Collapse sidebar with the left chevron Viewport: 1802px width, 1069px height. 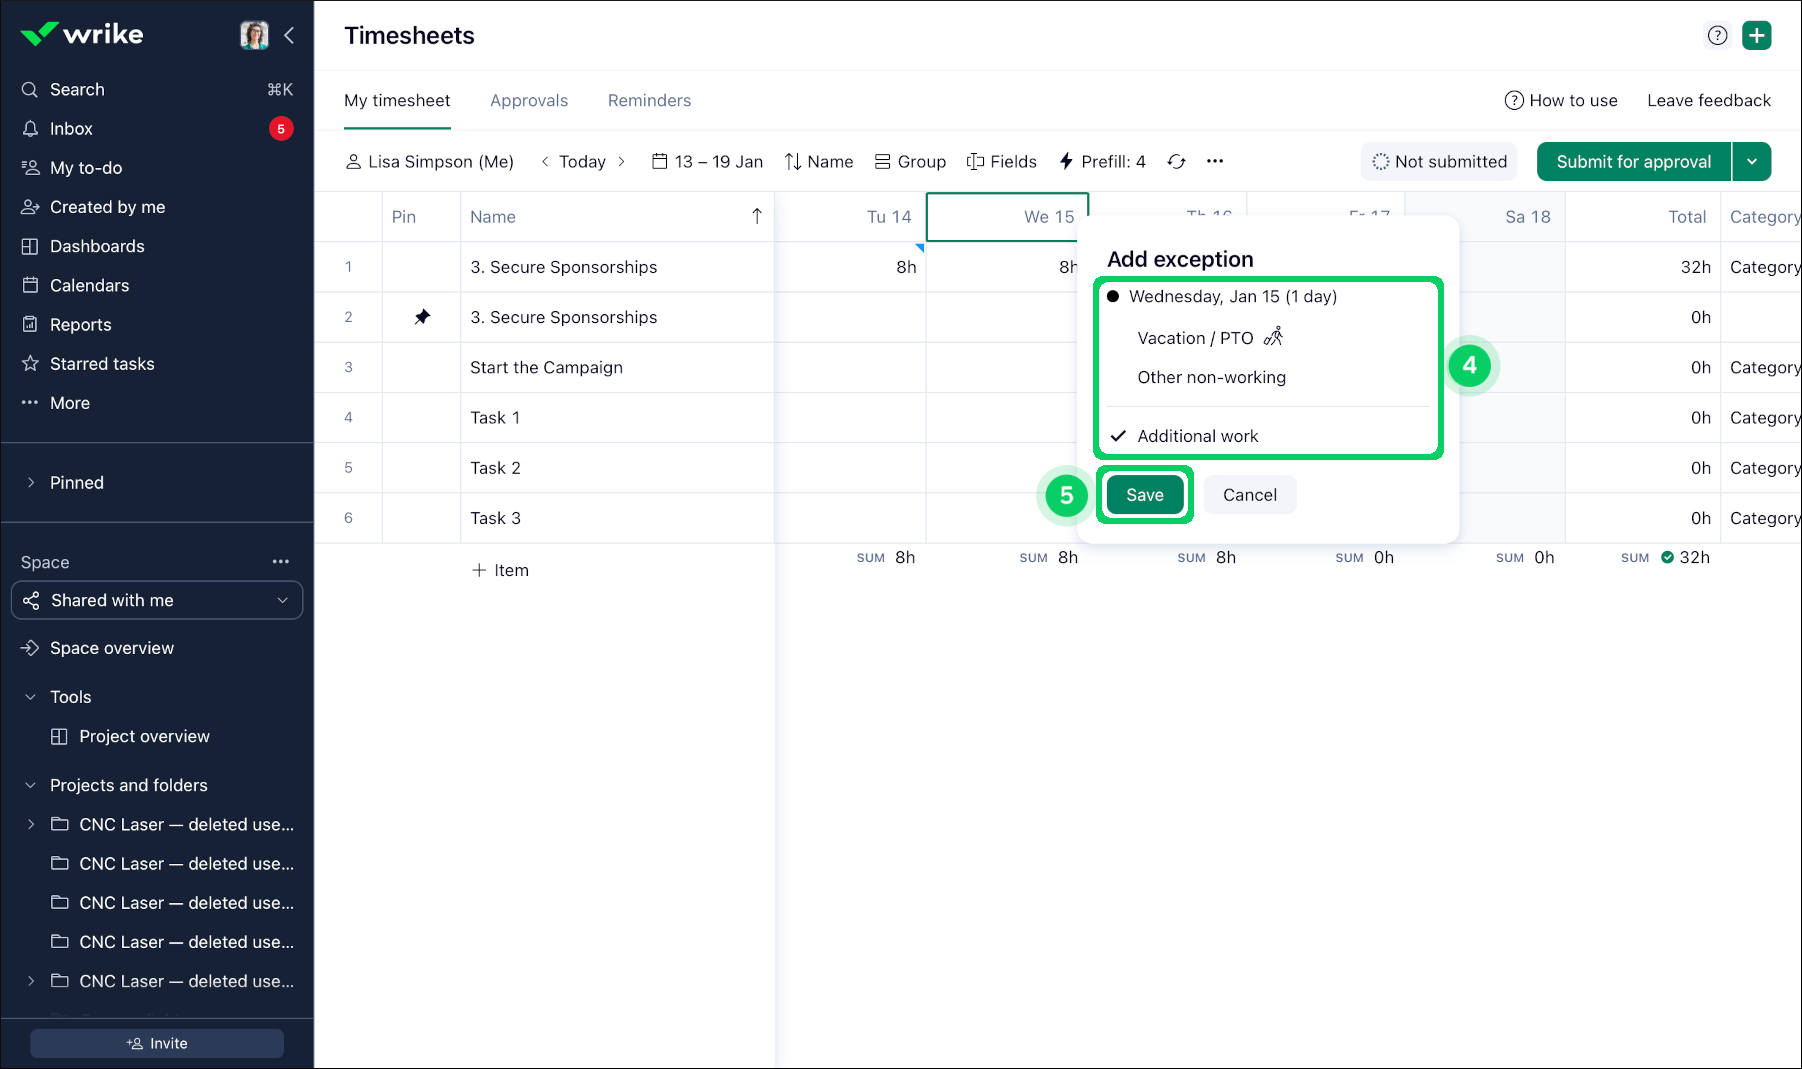[x=289, y=36]
